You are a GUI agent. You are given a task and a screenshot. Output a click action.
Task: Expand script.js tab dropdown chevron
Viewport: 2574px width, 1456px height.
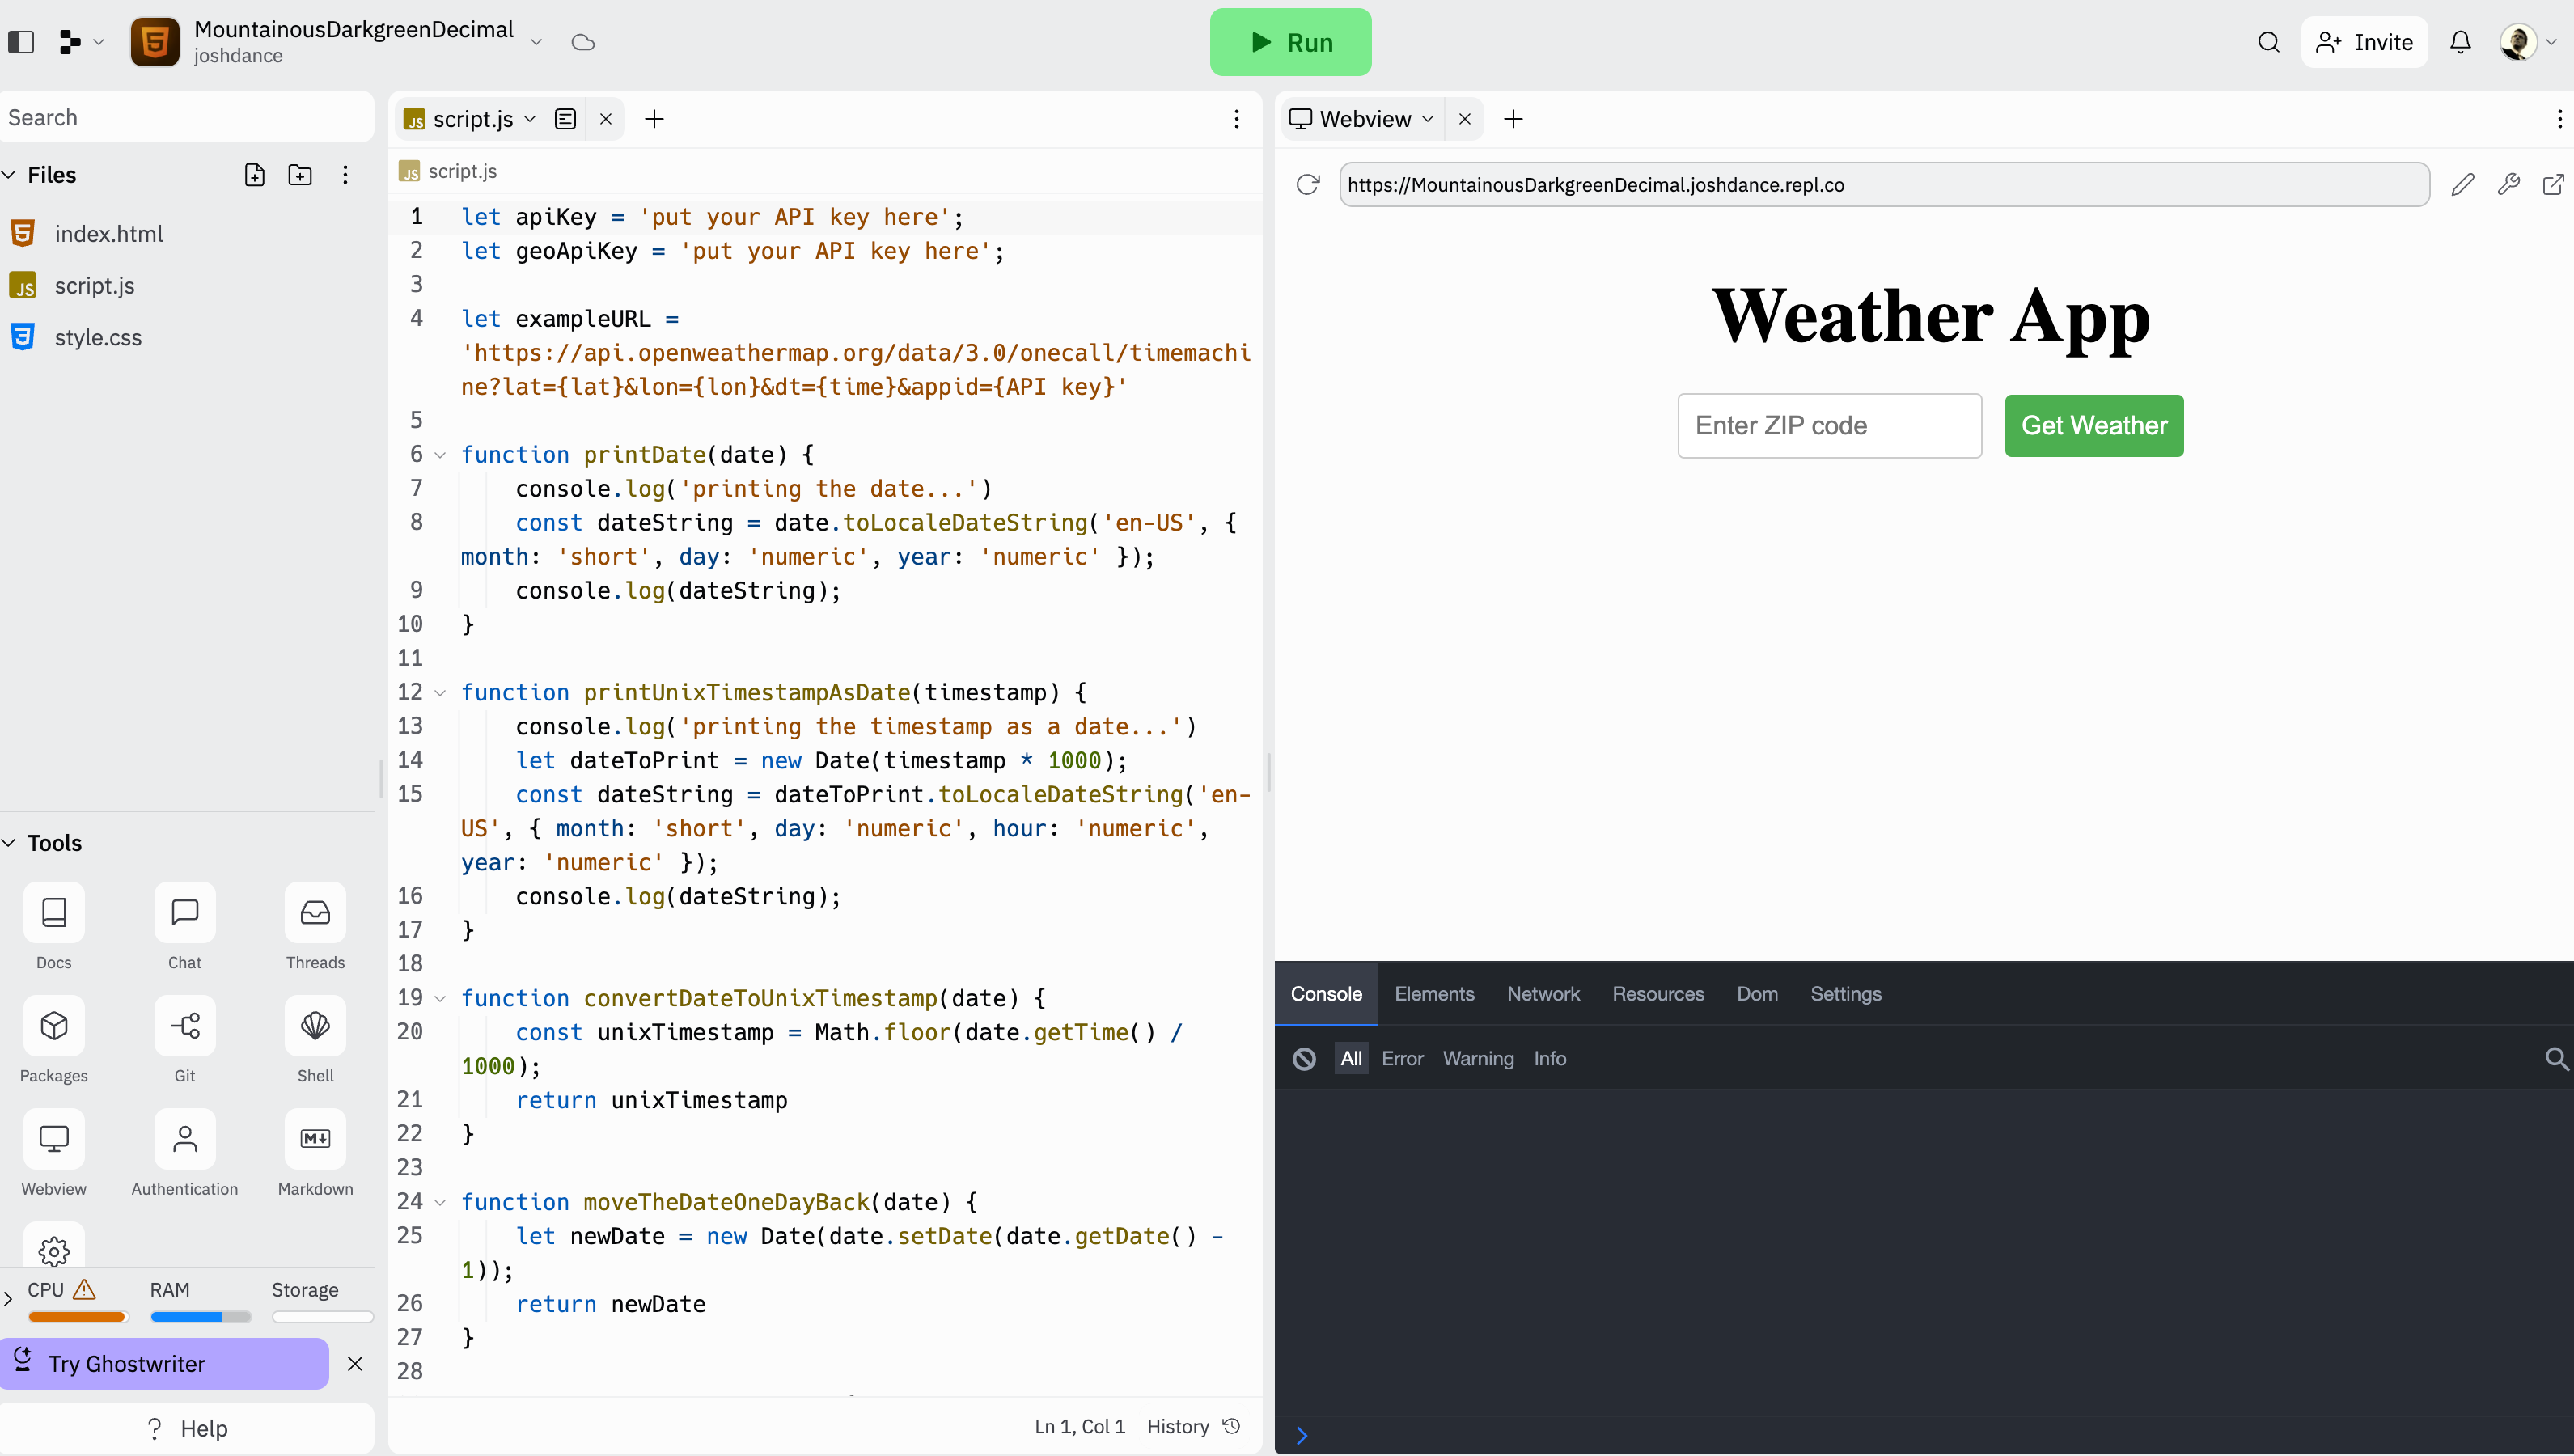click(x=530, y=119)
